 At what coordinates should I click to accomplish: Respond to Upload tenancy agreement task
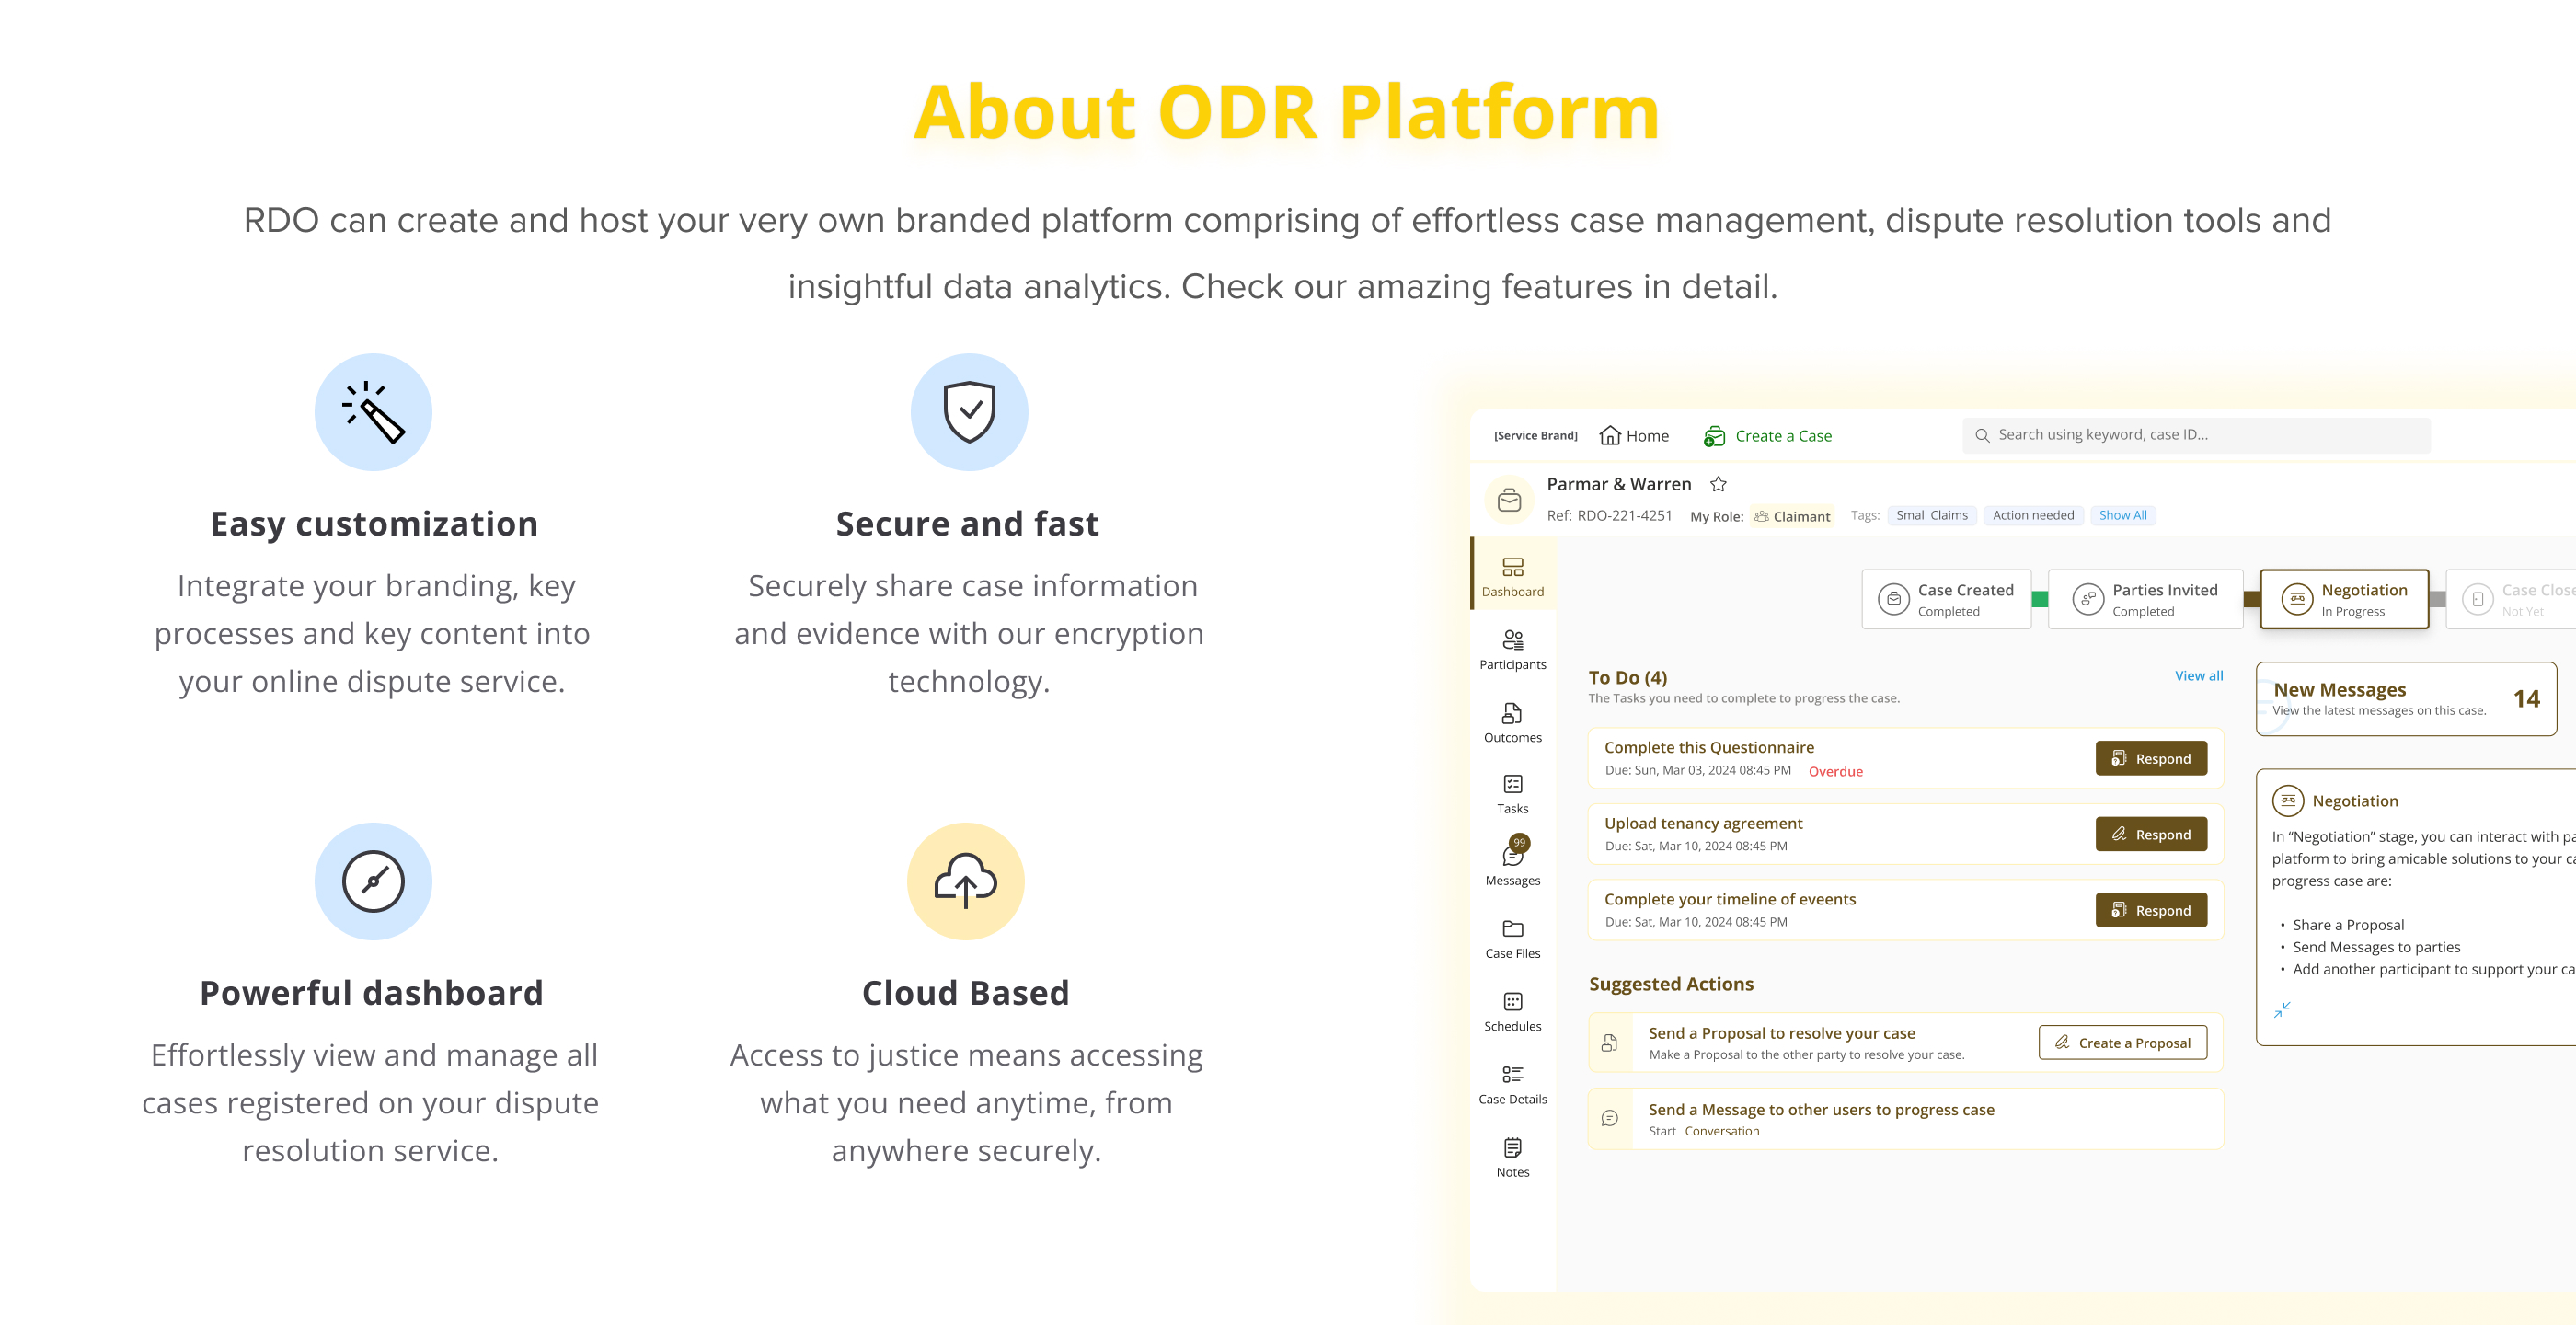2150,834
